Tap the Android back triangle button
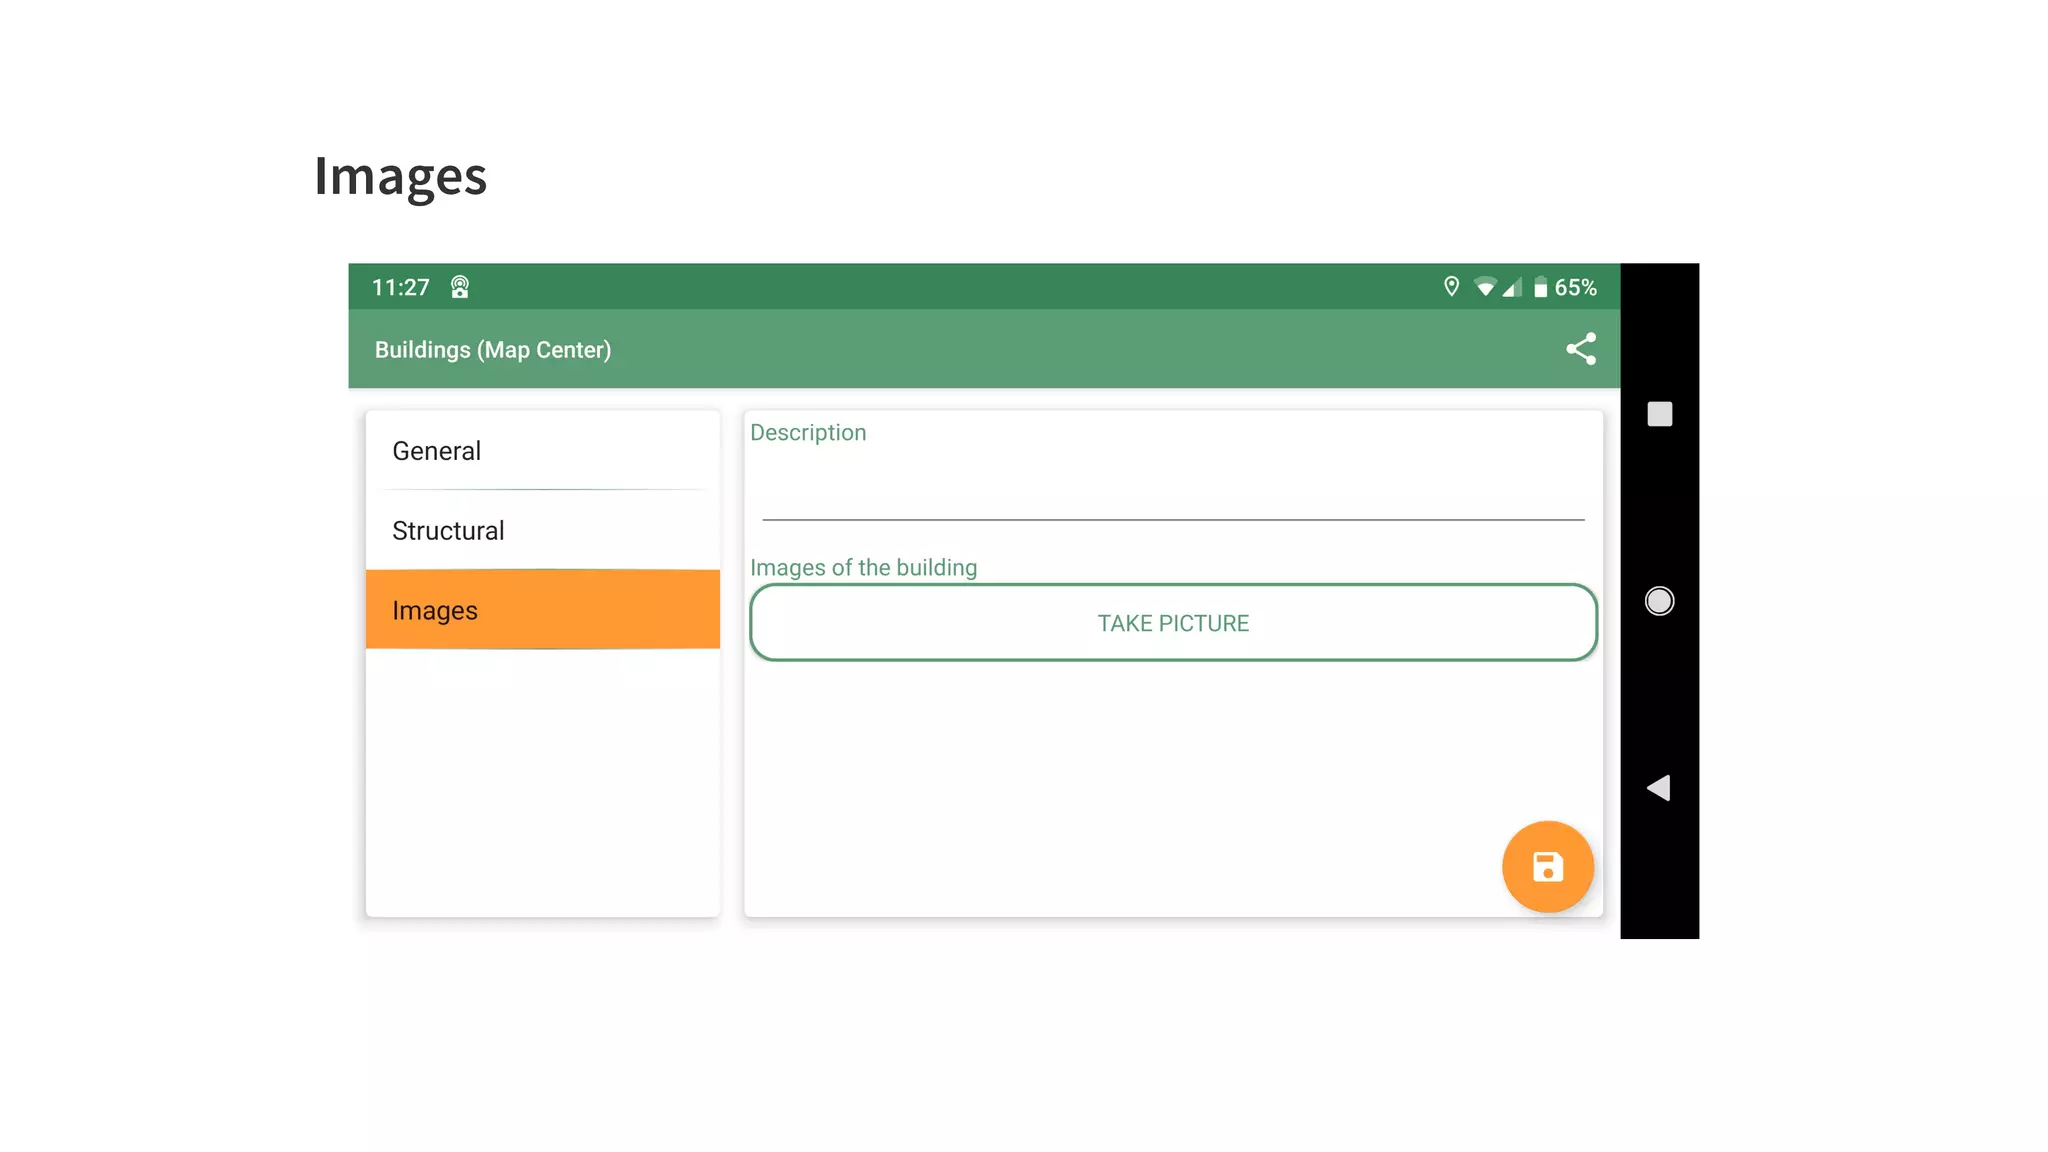The height and width of the screenshot is (1152, 2048). (1659, 788)
